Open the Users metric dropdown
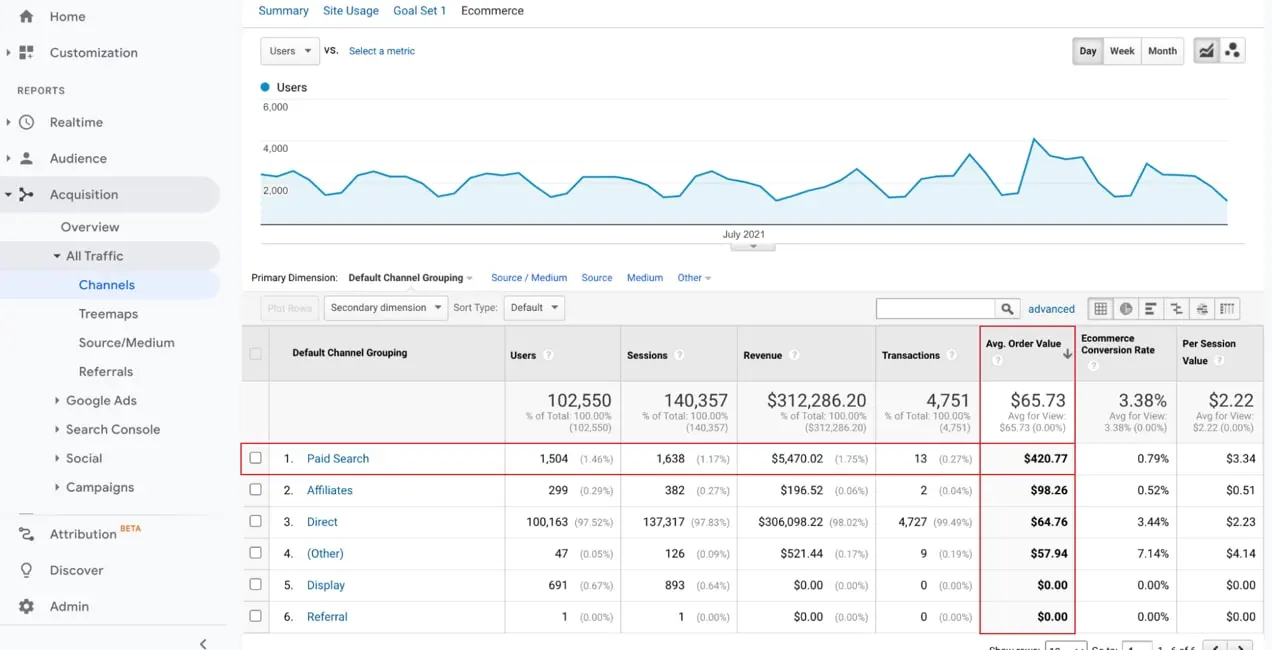Screen dimensions: 1272x650 coord(289,51)
